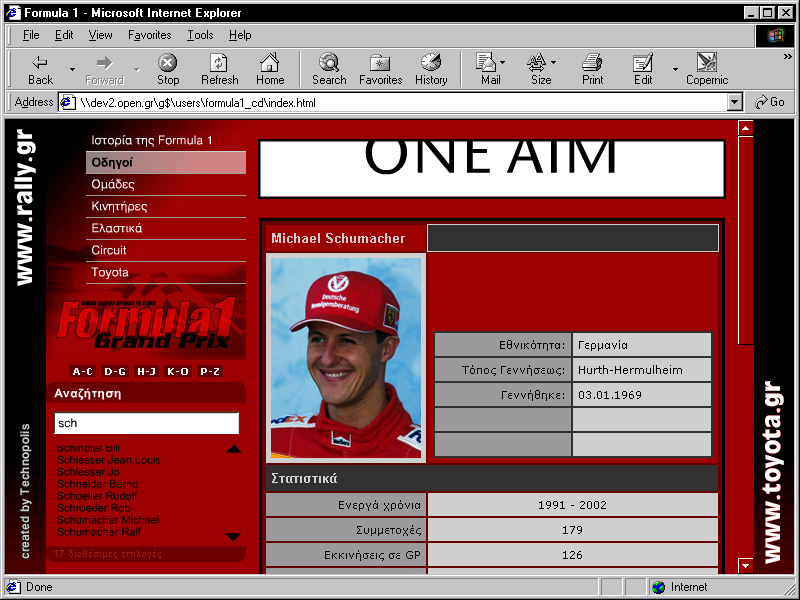
Task: Click the ONE AIM banner advertisement
Action: coord(492,169)
